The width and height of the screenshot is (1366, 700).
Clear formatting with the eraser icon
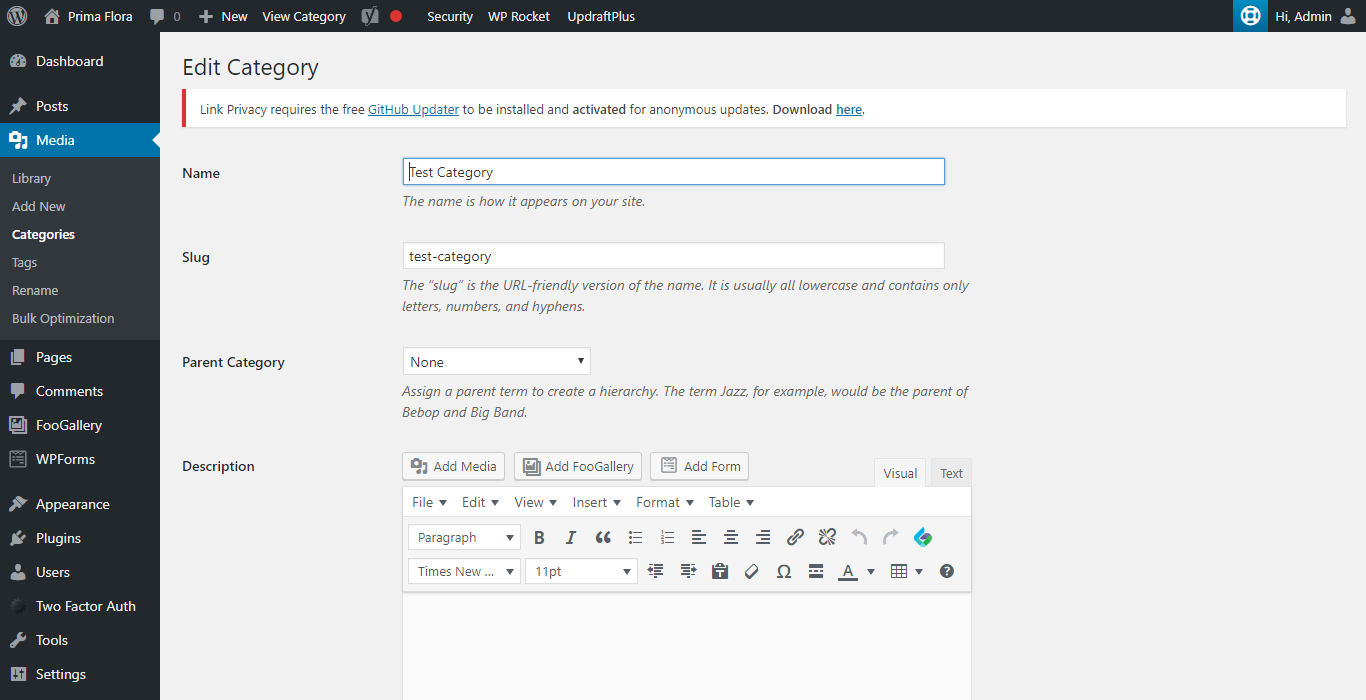tap(752, 572)
